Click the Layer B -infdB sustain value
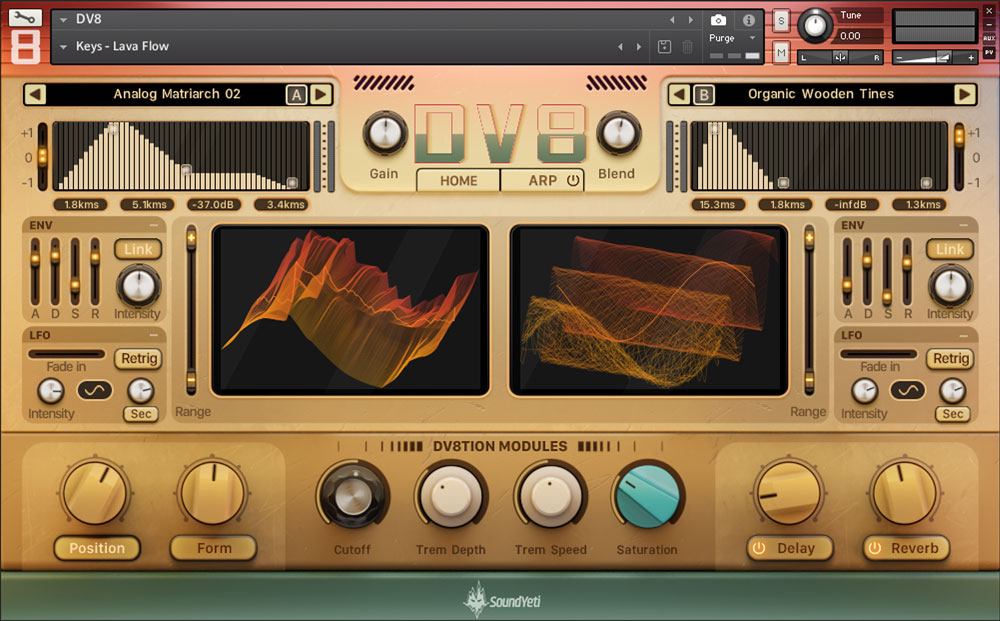The width and height of the screenshot is (1000, 621). click(852, 205)
